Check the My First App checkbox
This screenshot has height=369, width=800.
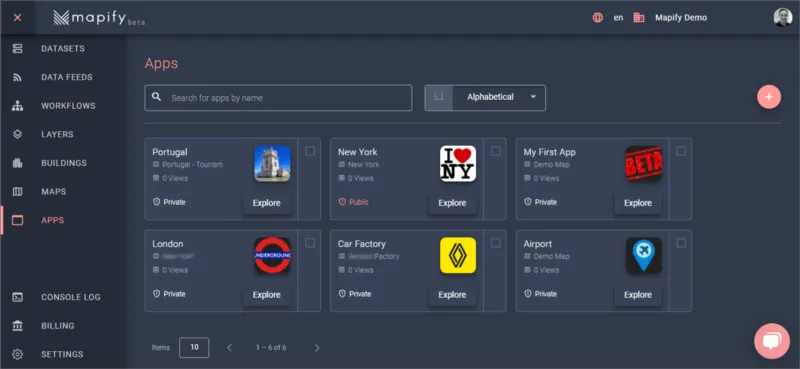(x=681, y=151)
